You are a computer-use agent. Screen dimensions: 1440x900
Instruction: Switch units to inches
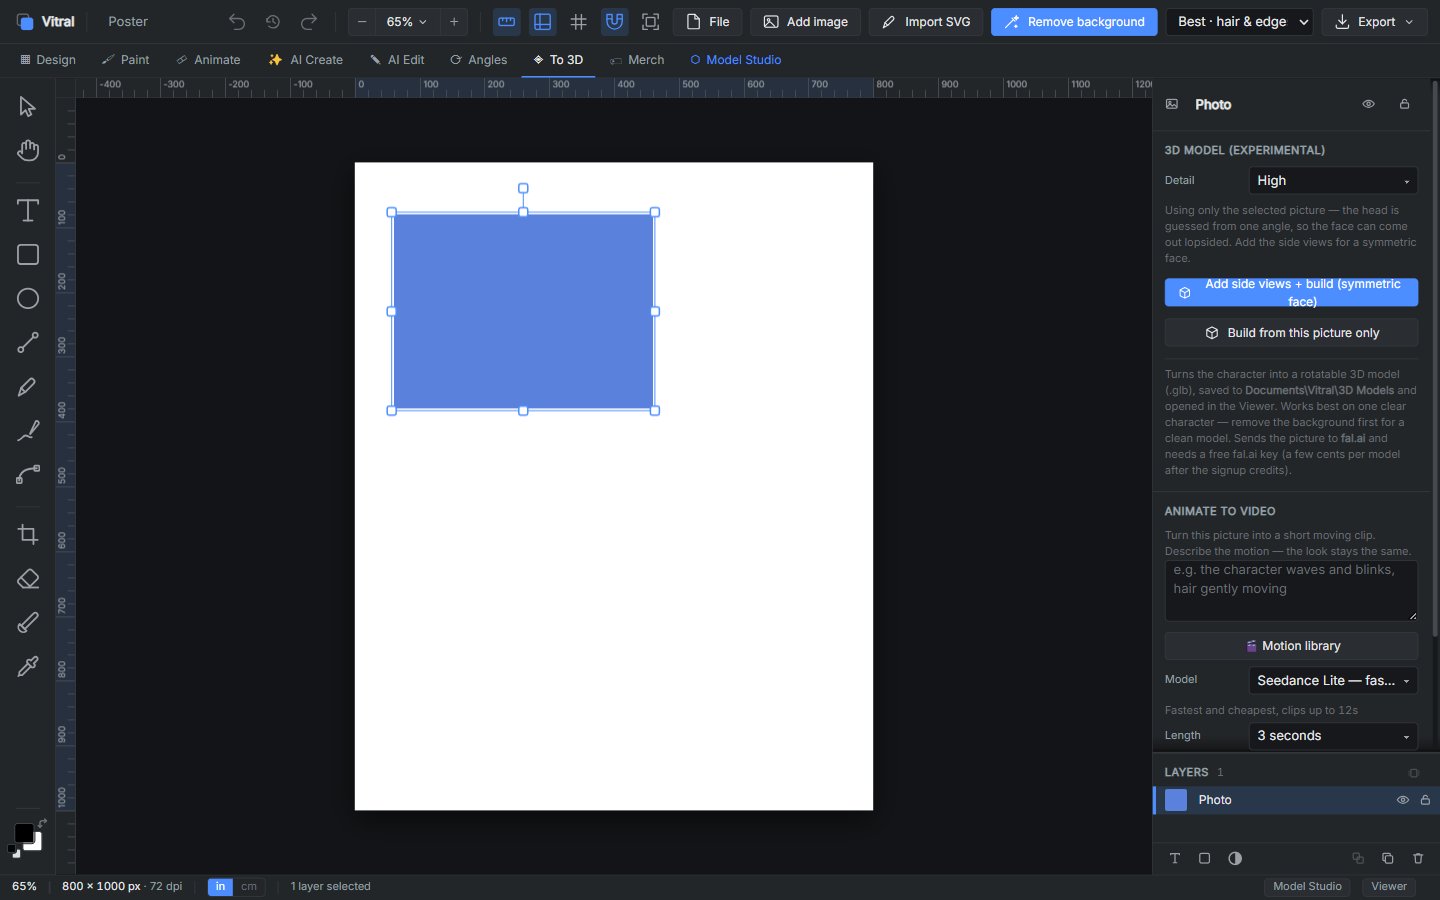click(x=221, y=887)
